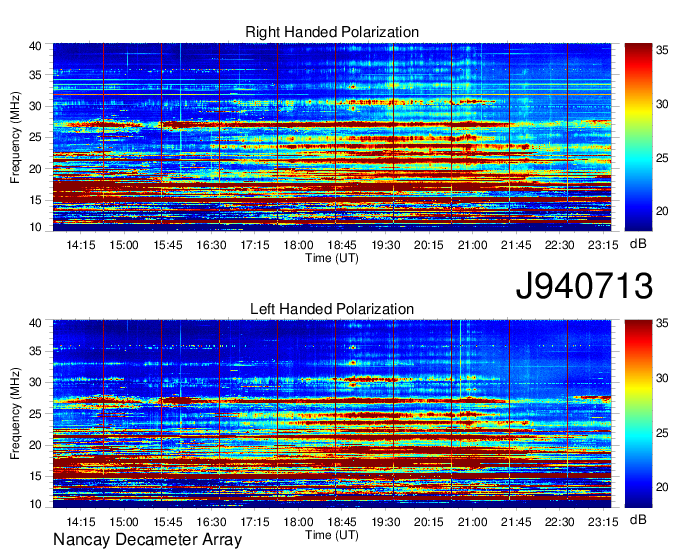Image resolution: width=680 pixels, height=552 pixels.
Task: Click the Left Handed plot's colorbar
Action: tap(638, 414)
